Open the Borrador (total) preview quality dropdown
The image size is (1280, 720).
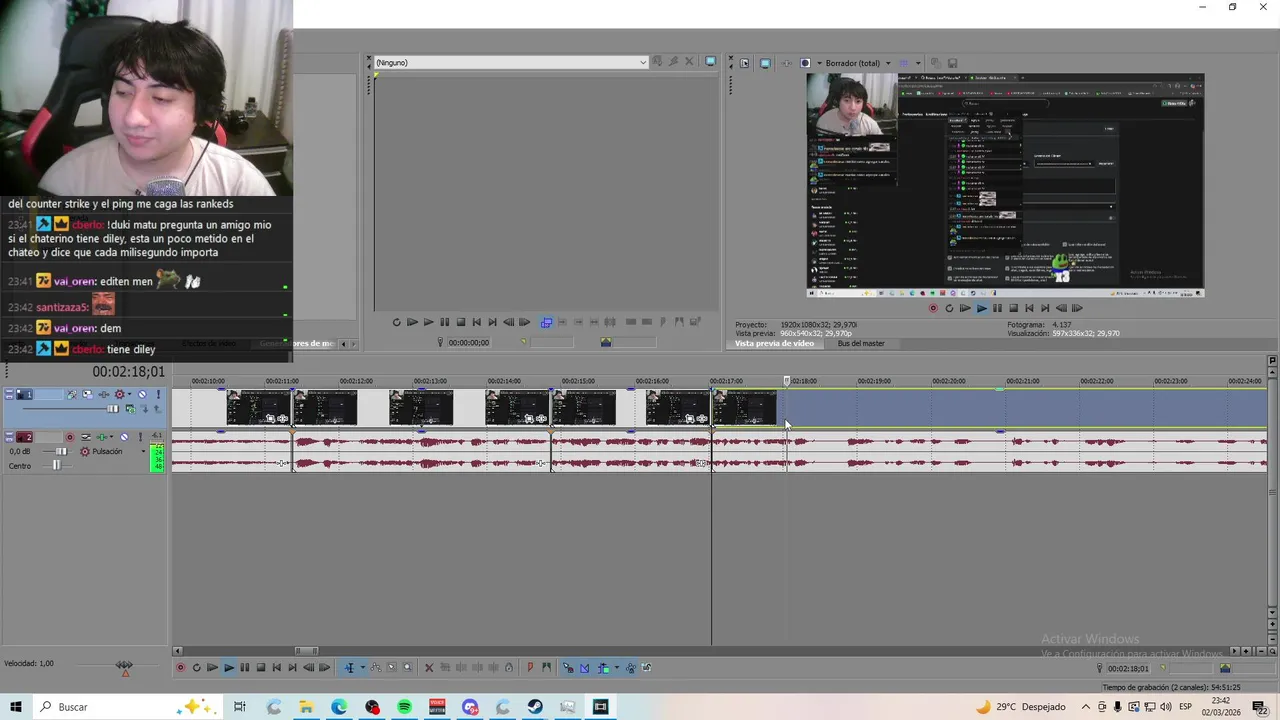888,63
